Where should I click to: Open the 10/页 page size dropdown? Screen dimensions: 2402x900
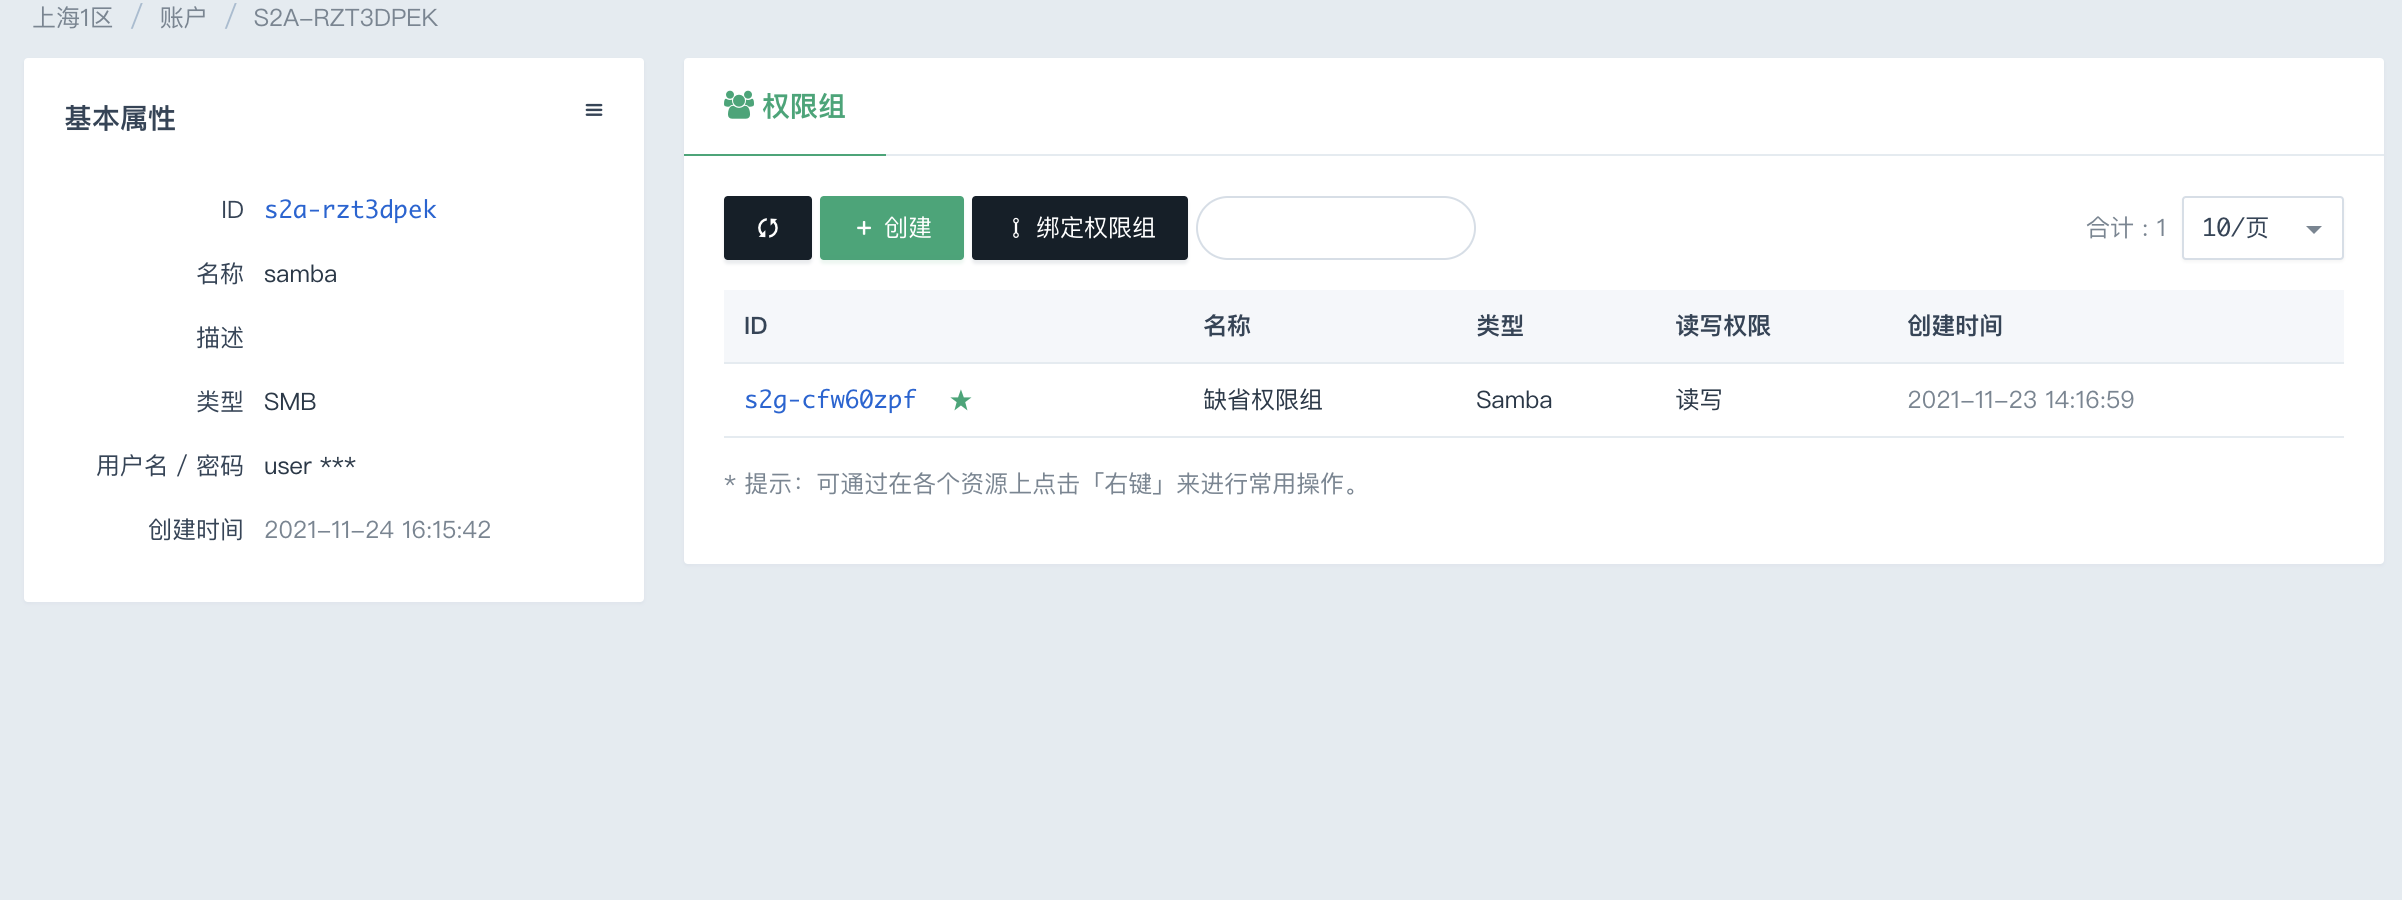[2261, 228]
